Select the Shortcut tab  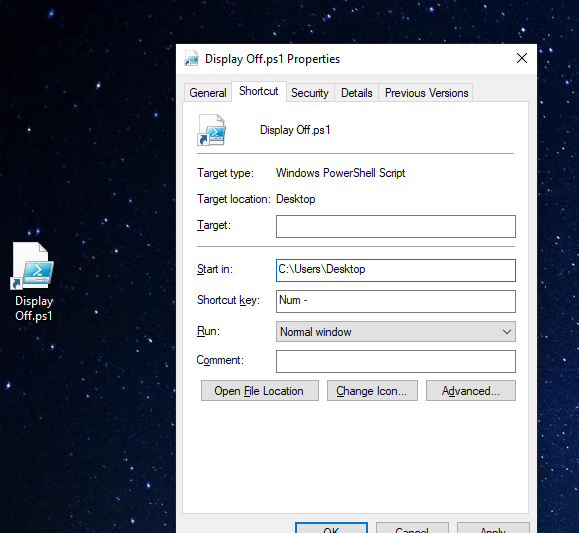click(x=258, y=91)
